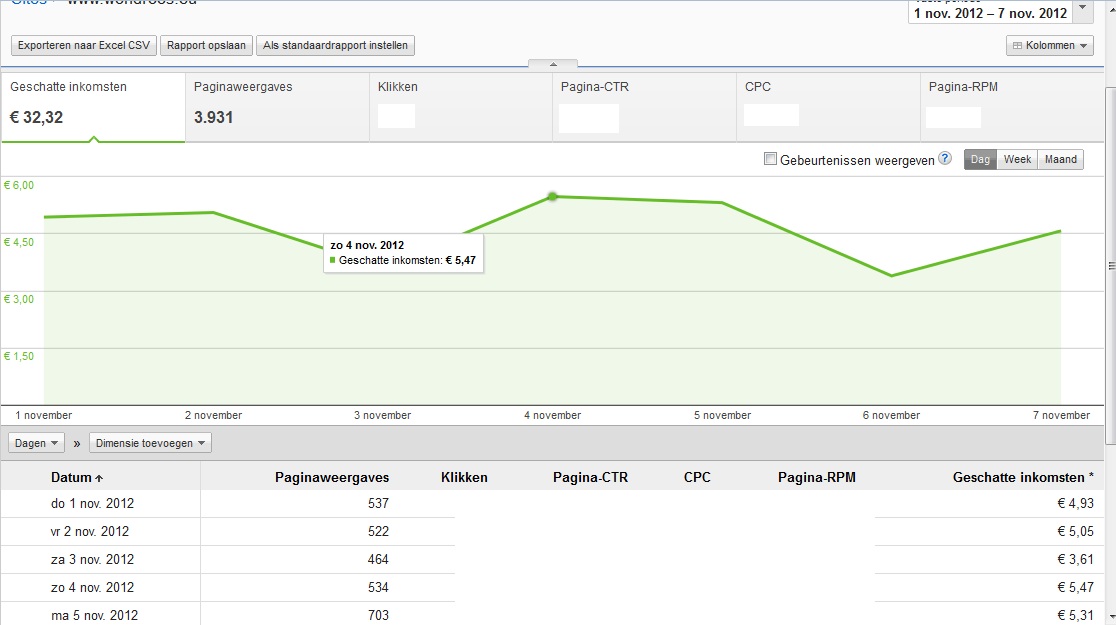1116x625 pixels.
Task: Click the do 1 nov. 2012 row date
Action: (x=93, y=503)
